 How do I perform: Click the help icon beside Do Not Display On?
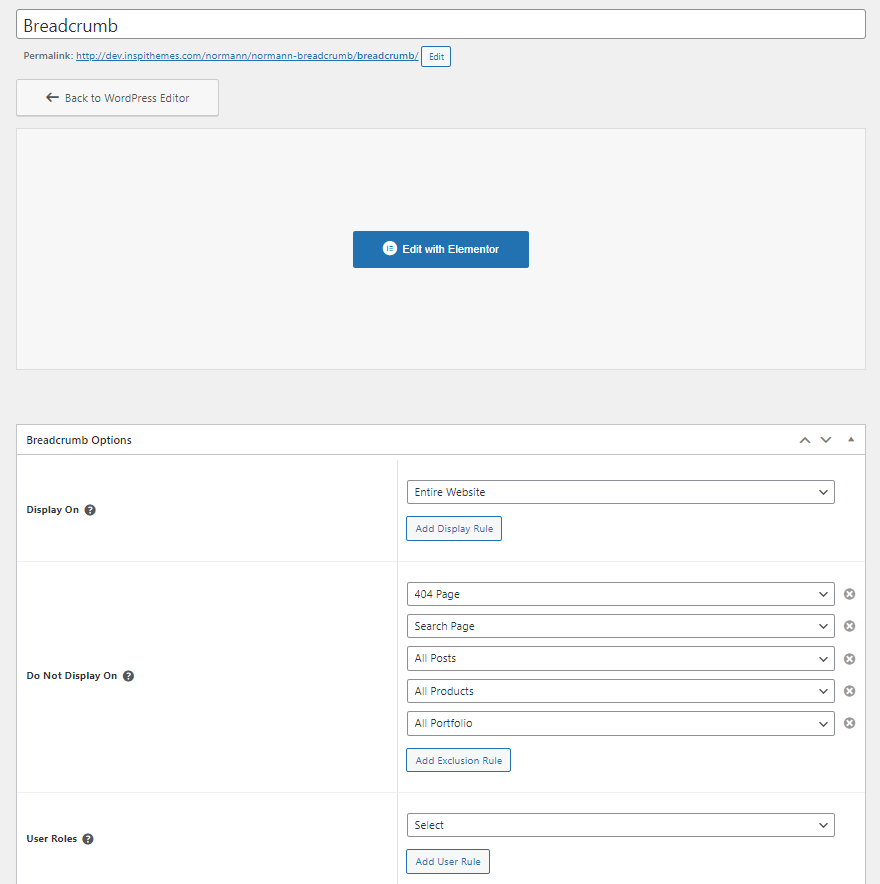coord(128,676)
